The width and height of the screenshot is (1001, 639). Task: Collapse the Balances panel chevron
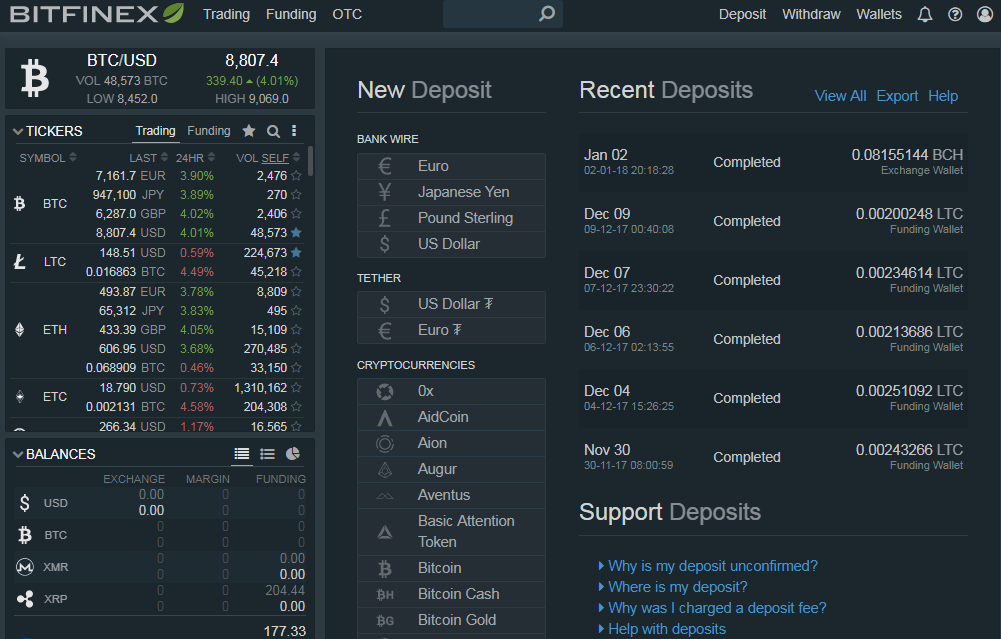click(x=18, y=454)
